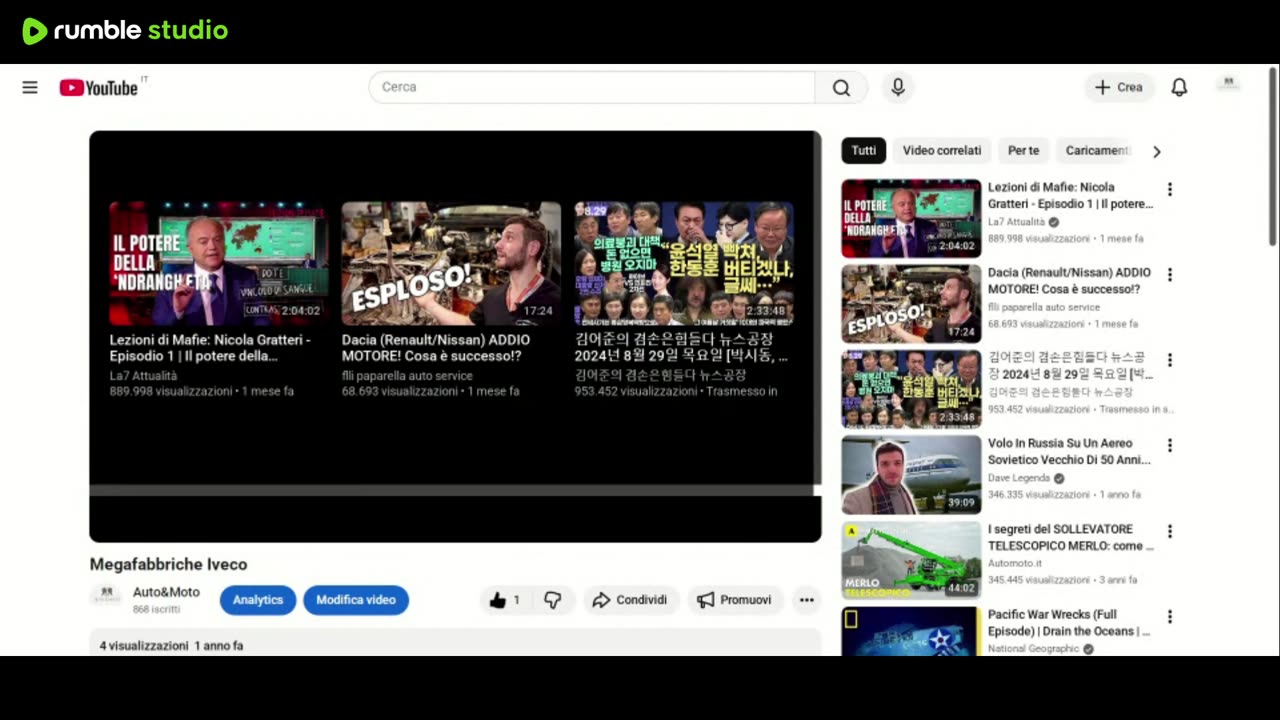Viewport: 1280px width, 720px height.
Task: Open end-screen Dacia ESPLOSO thumbnail
Action: (x=451, y=264)
